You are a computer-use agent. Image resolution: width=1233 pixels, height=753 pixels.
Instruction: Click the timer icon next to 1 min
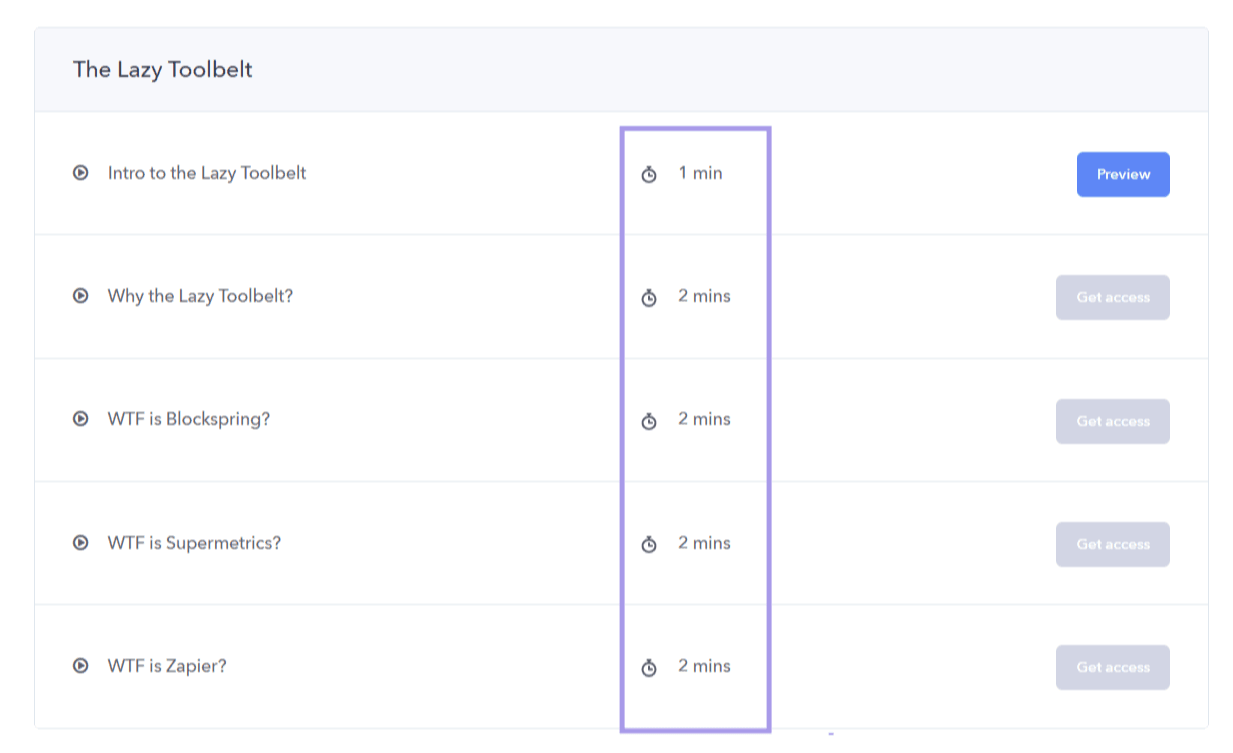tap(649, 172)
